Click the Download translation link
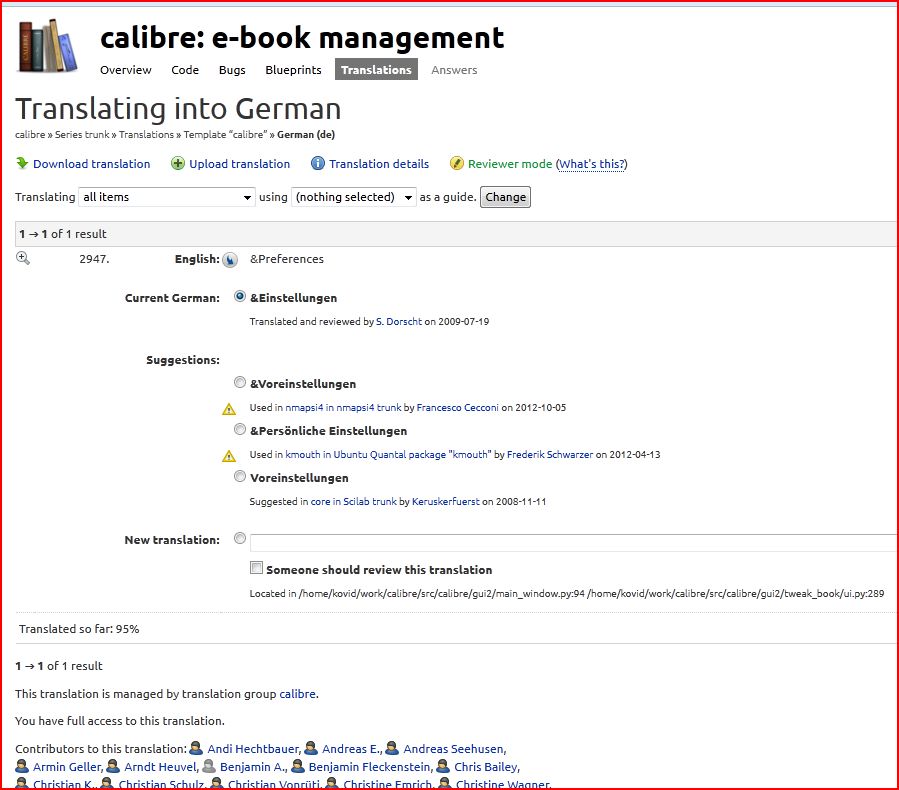 point(92,164)
